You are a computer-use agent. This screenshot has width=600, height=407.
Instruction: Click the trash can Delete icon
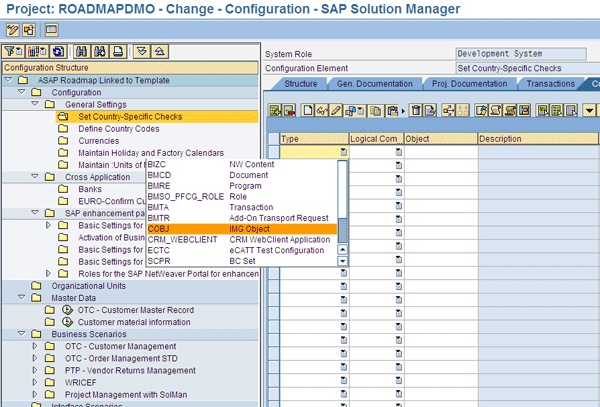pyautogui.click(x=416, y=111)
